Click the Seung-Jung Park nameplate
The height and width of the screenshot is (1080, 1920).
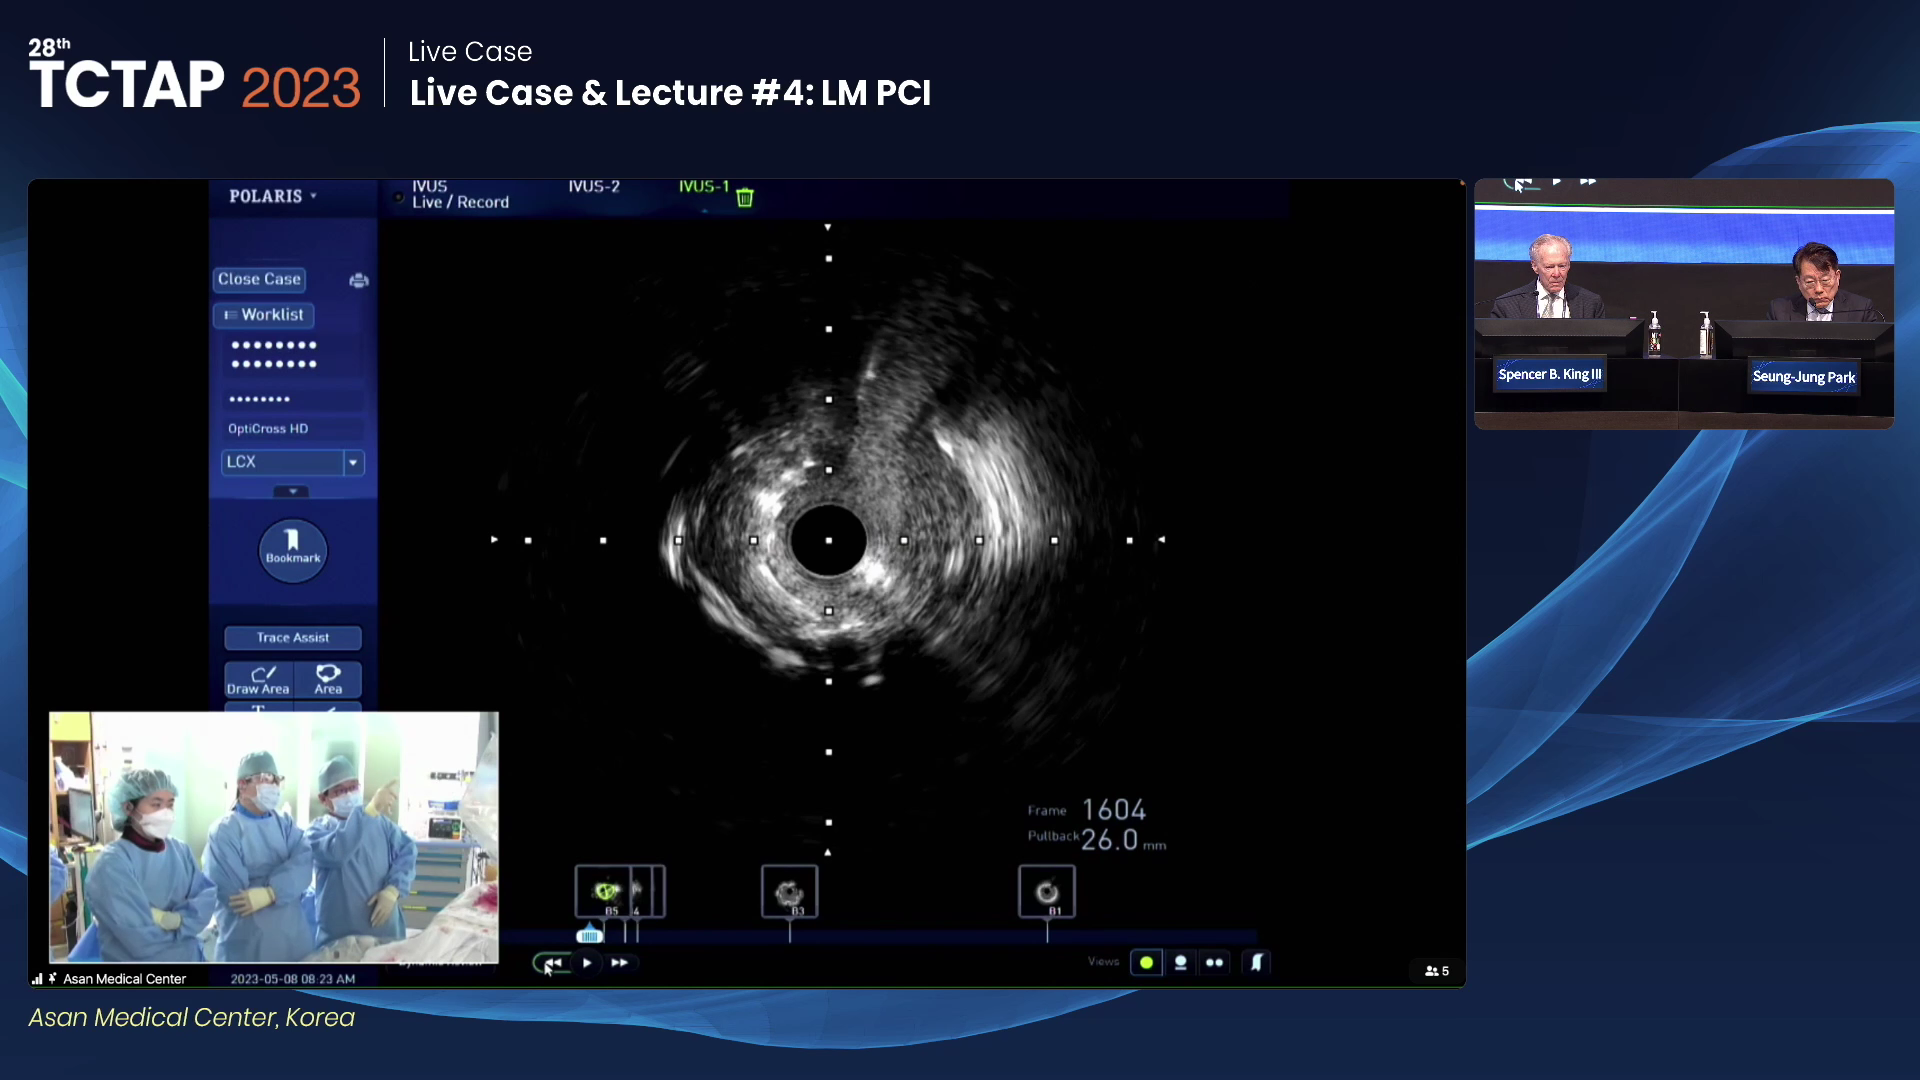pos(1804,377)
